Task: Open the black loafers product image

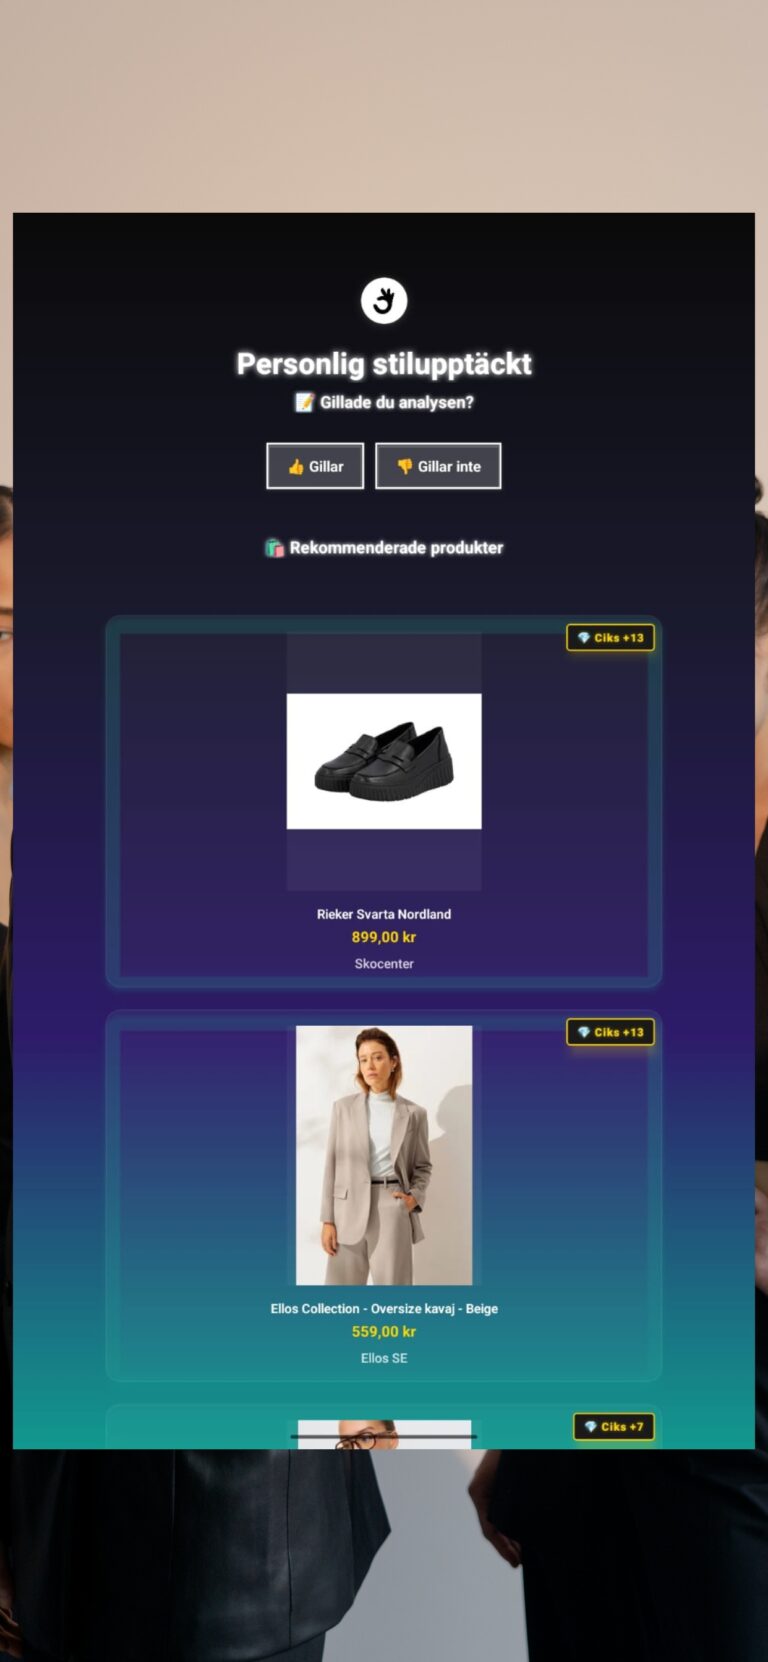Action: pyautogui.click(x=384, y=761)
